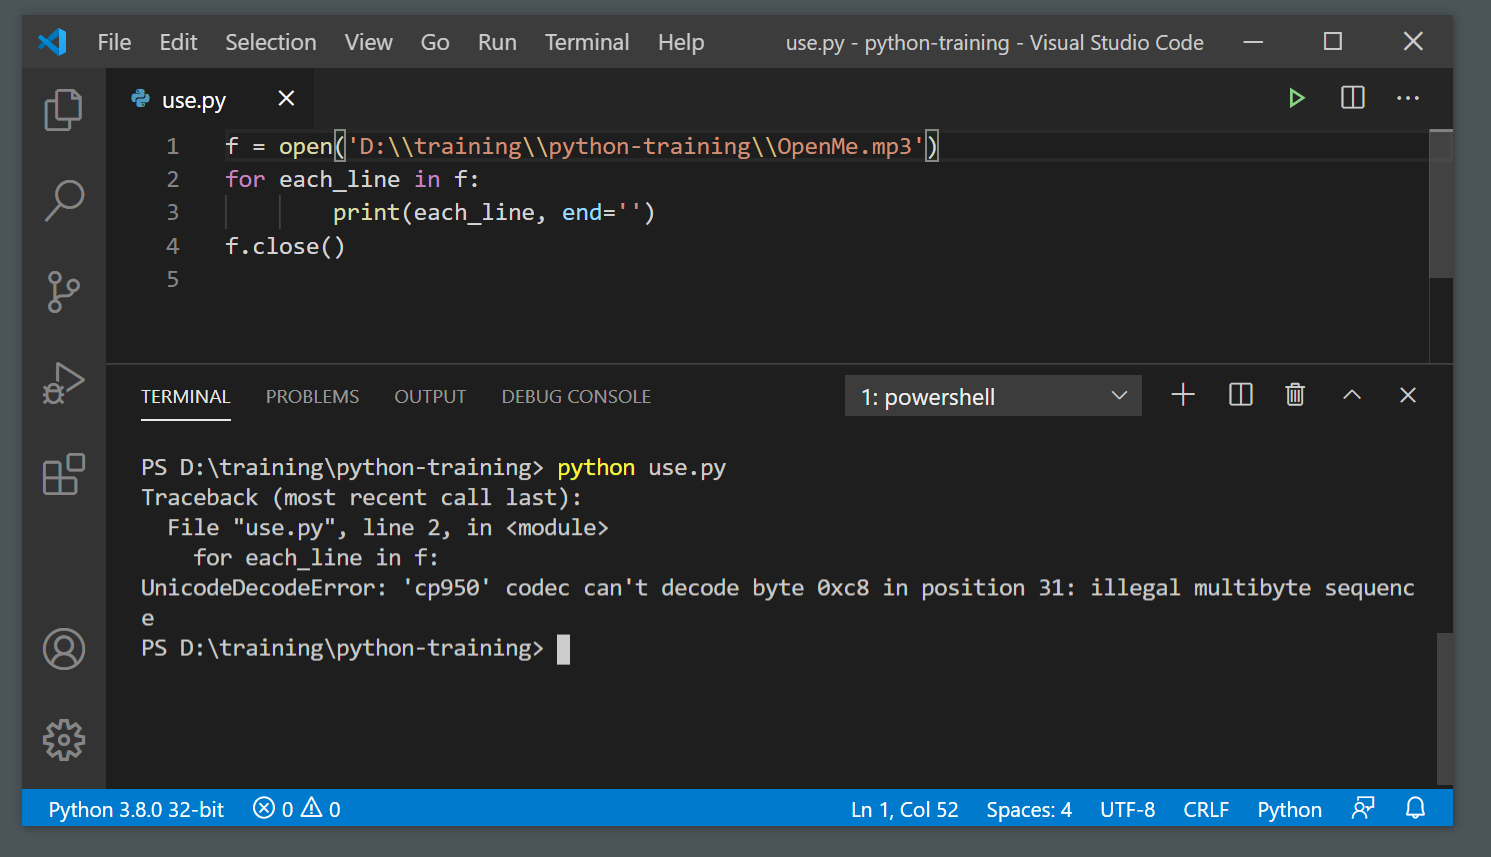
Task: Click line number 2 in the gutter
Action: coord(172,179)
